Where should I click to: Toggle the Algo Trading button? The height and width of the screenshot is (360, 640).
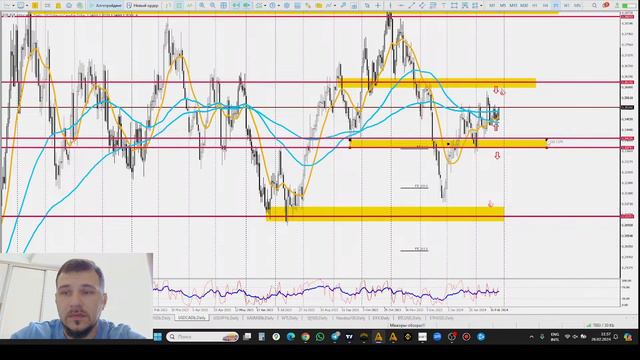coord(106,6)
